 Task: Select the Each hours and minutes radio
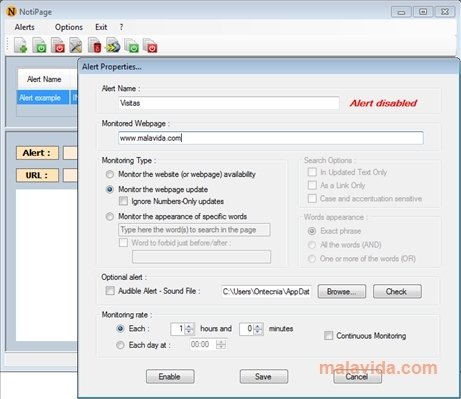pyautogui.click(x=120, y=329)
